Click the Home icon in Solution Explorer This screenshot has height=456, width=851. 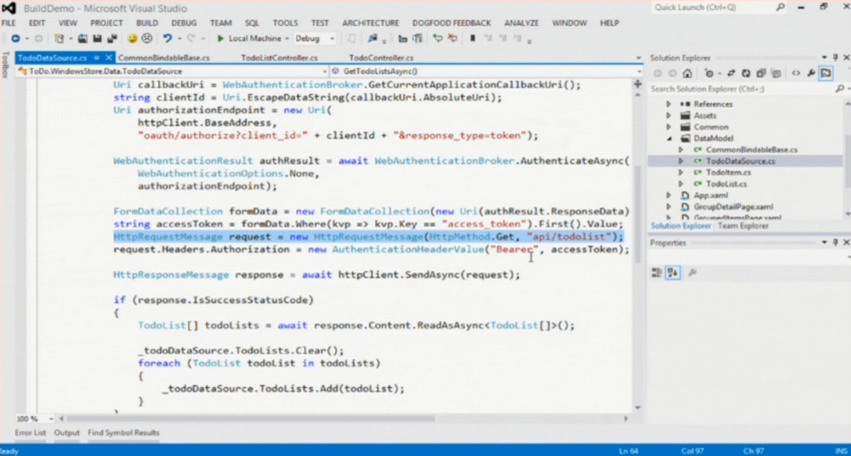687,73
